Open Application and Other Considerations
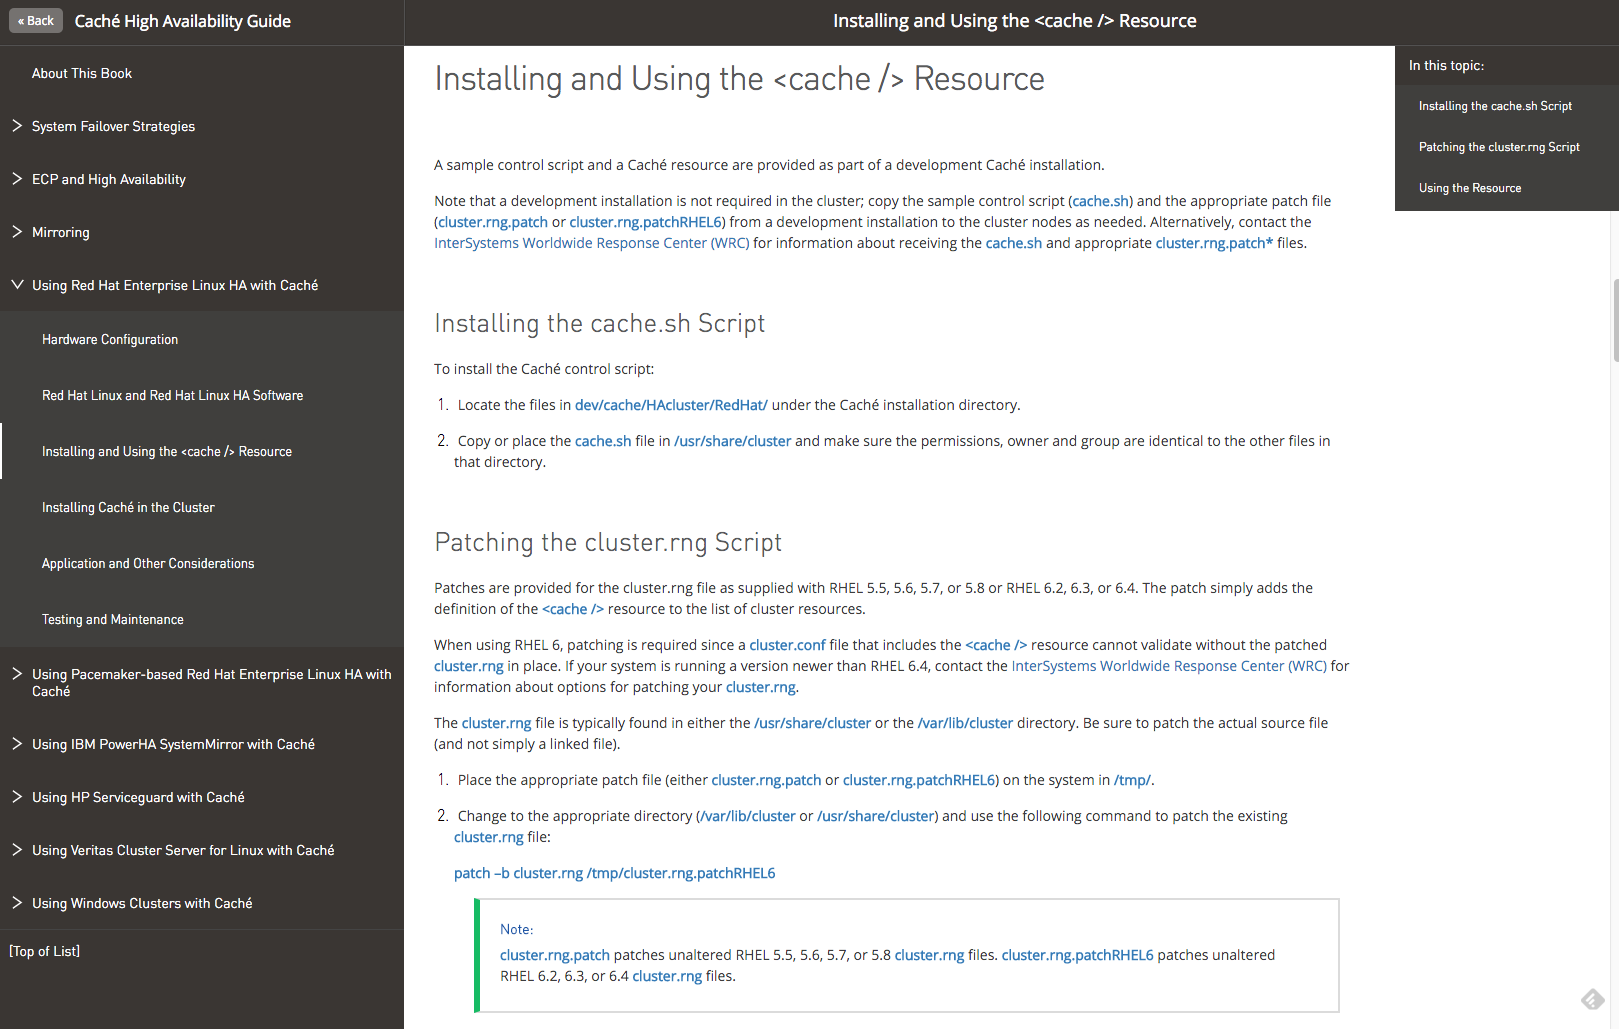The width and height of the screenshot is (1619, 1029). pyautogui.click(x=148, y=564)
